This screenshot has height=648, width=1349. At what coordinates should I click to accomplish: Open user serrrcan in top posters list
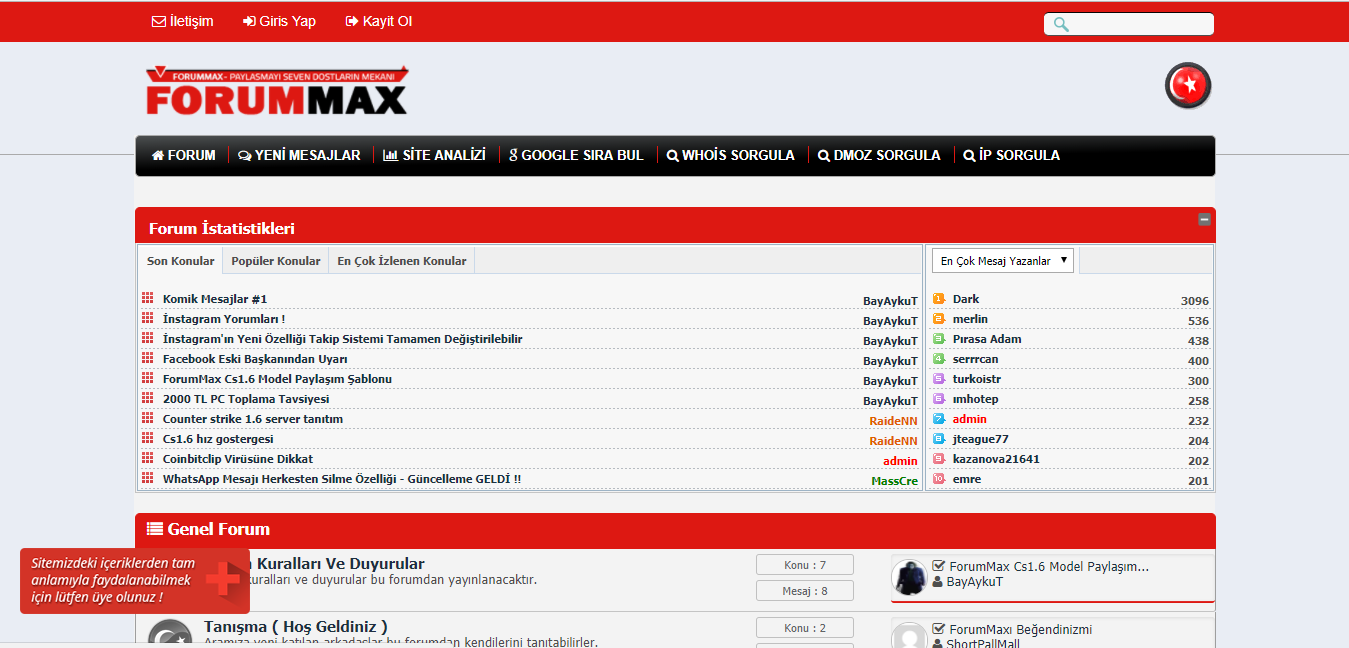975,359
